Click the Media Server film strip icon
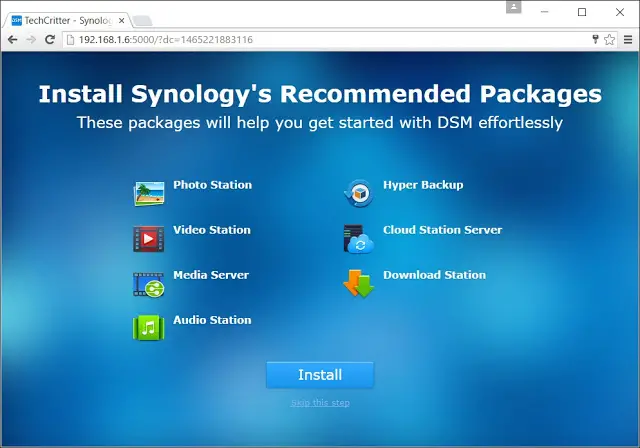Viewport: 640px width, 448px height. tap(149, 284)
